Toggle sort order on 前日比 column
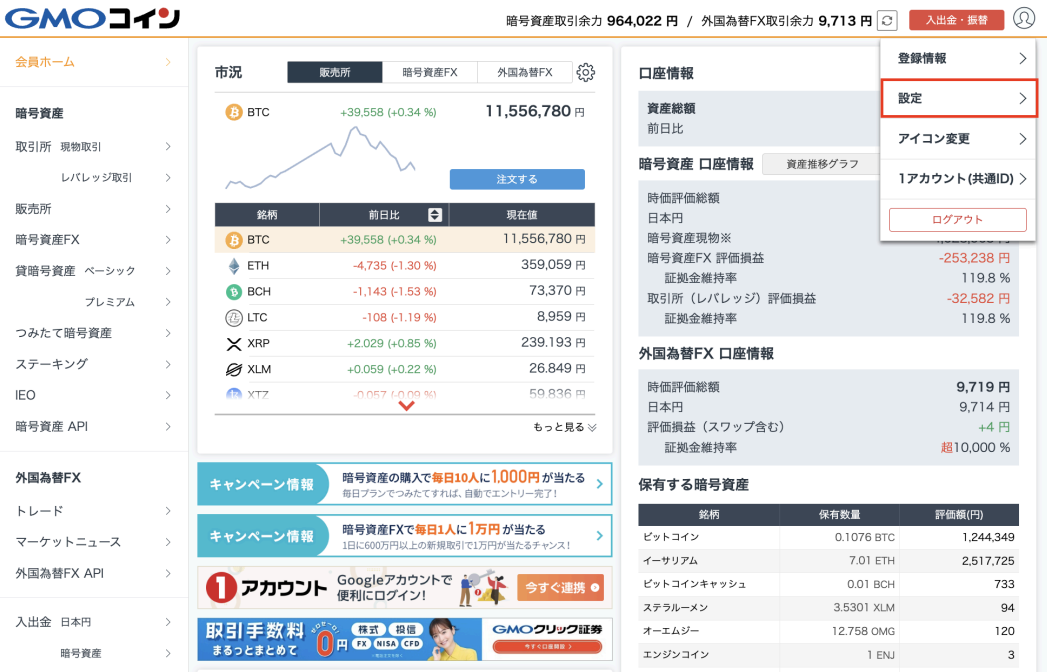Image resolution: width=1047 pixels, height=672 pixels. (x=435, y=214)
